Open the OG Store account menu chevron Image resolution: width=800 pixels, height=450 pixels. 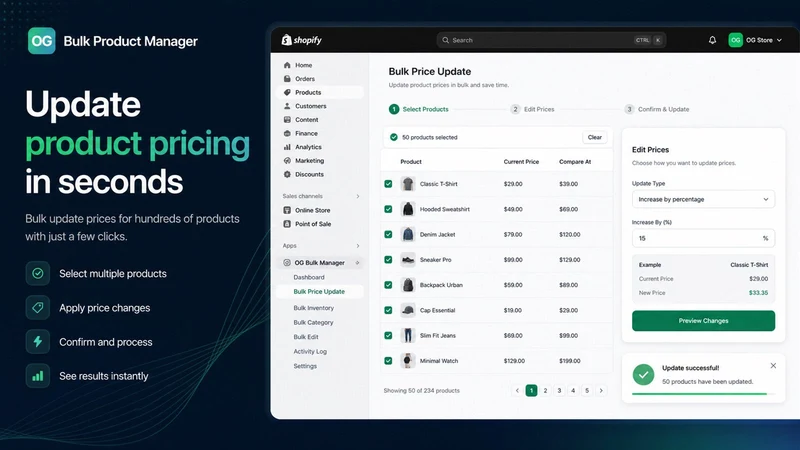tap(779, 40)
